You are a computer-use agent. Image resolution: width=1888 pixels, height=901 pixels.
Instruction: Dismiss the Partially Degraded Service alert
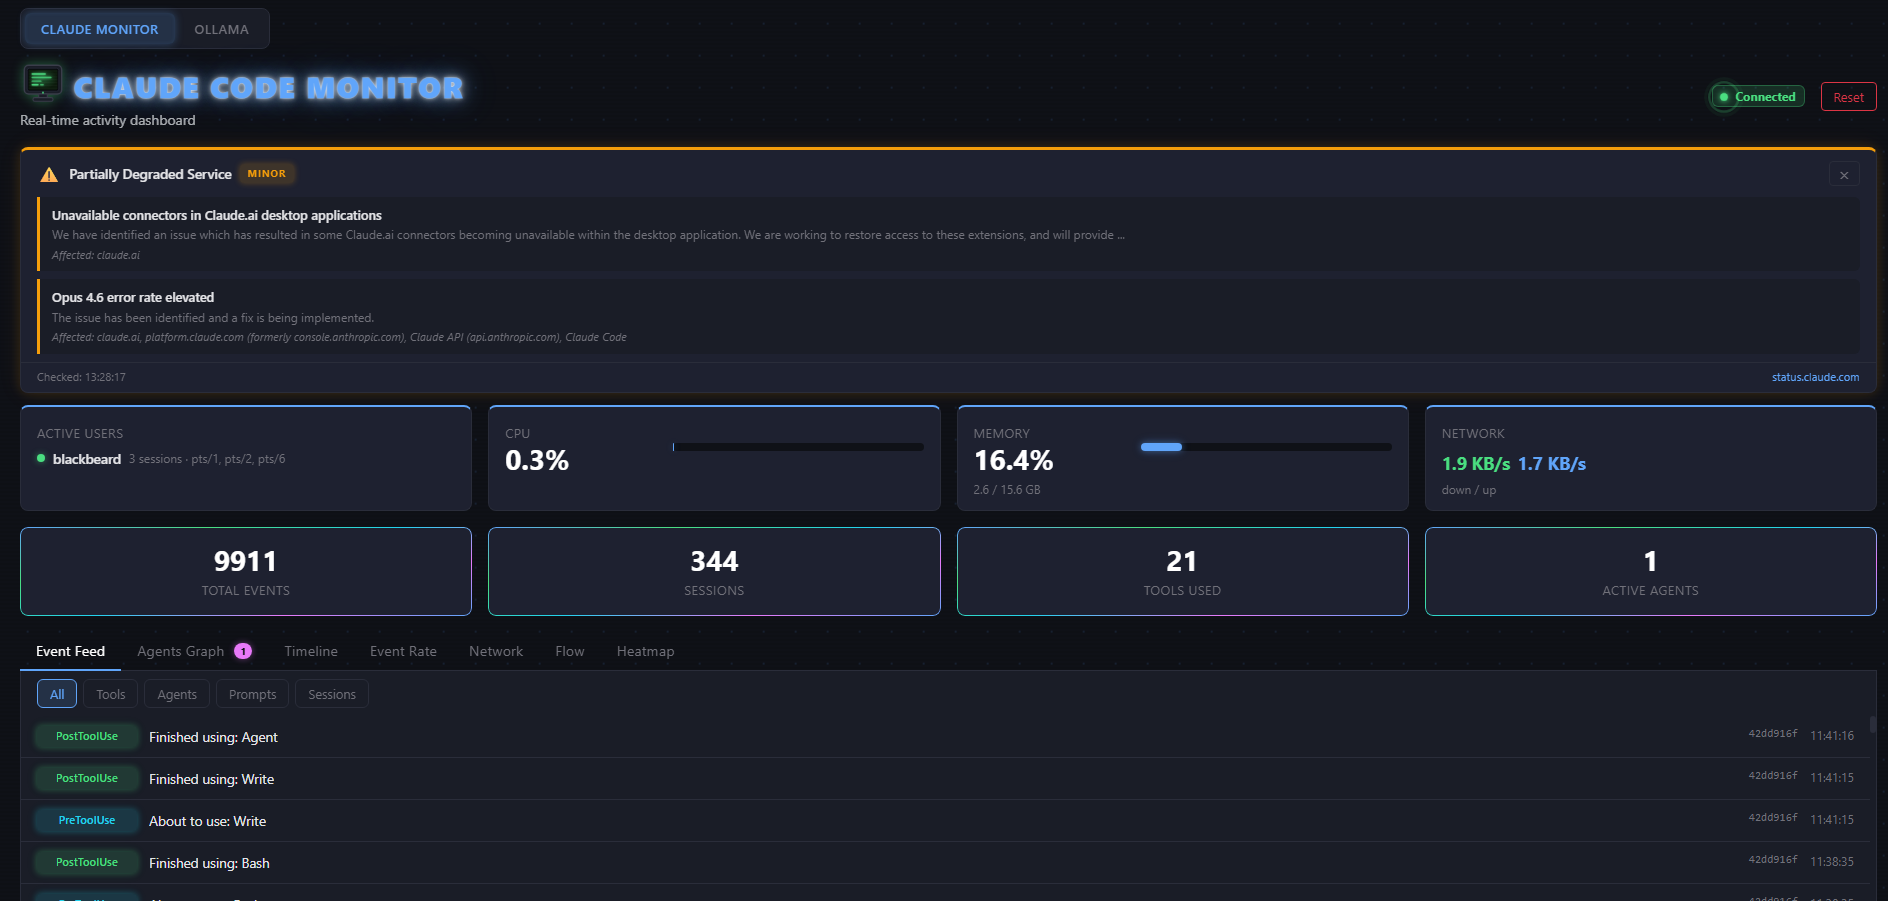pyautogui.click(x=1844, y=175)
